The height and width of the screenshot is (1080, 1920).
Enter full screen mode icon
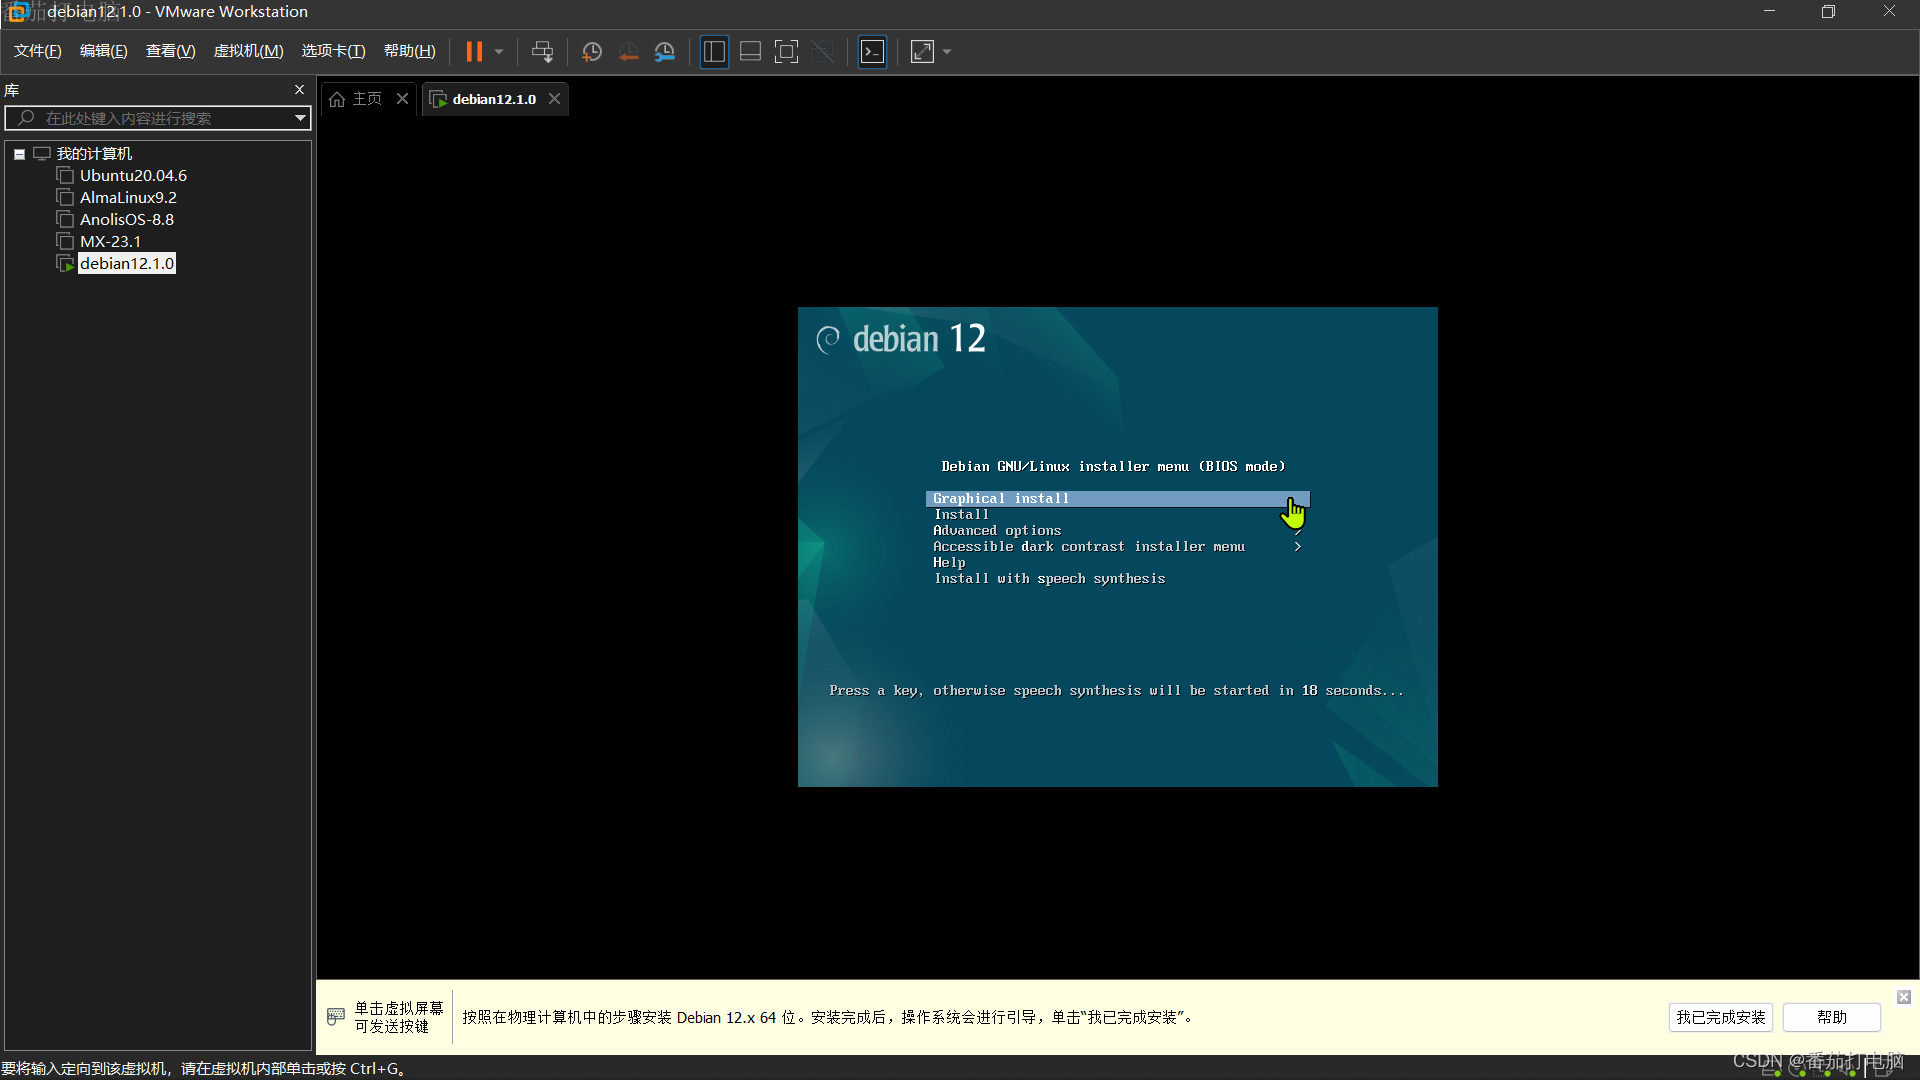tap(787, 51)
